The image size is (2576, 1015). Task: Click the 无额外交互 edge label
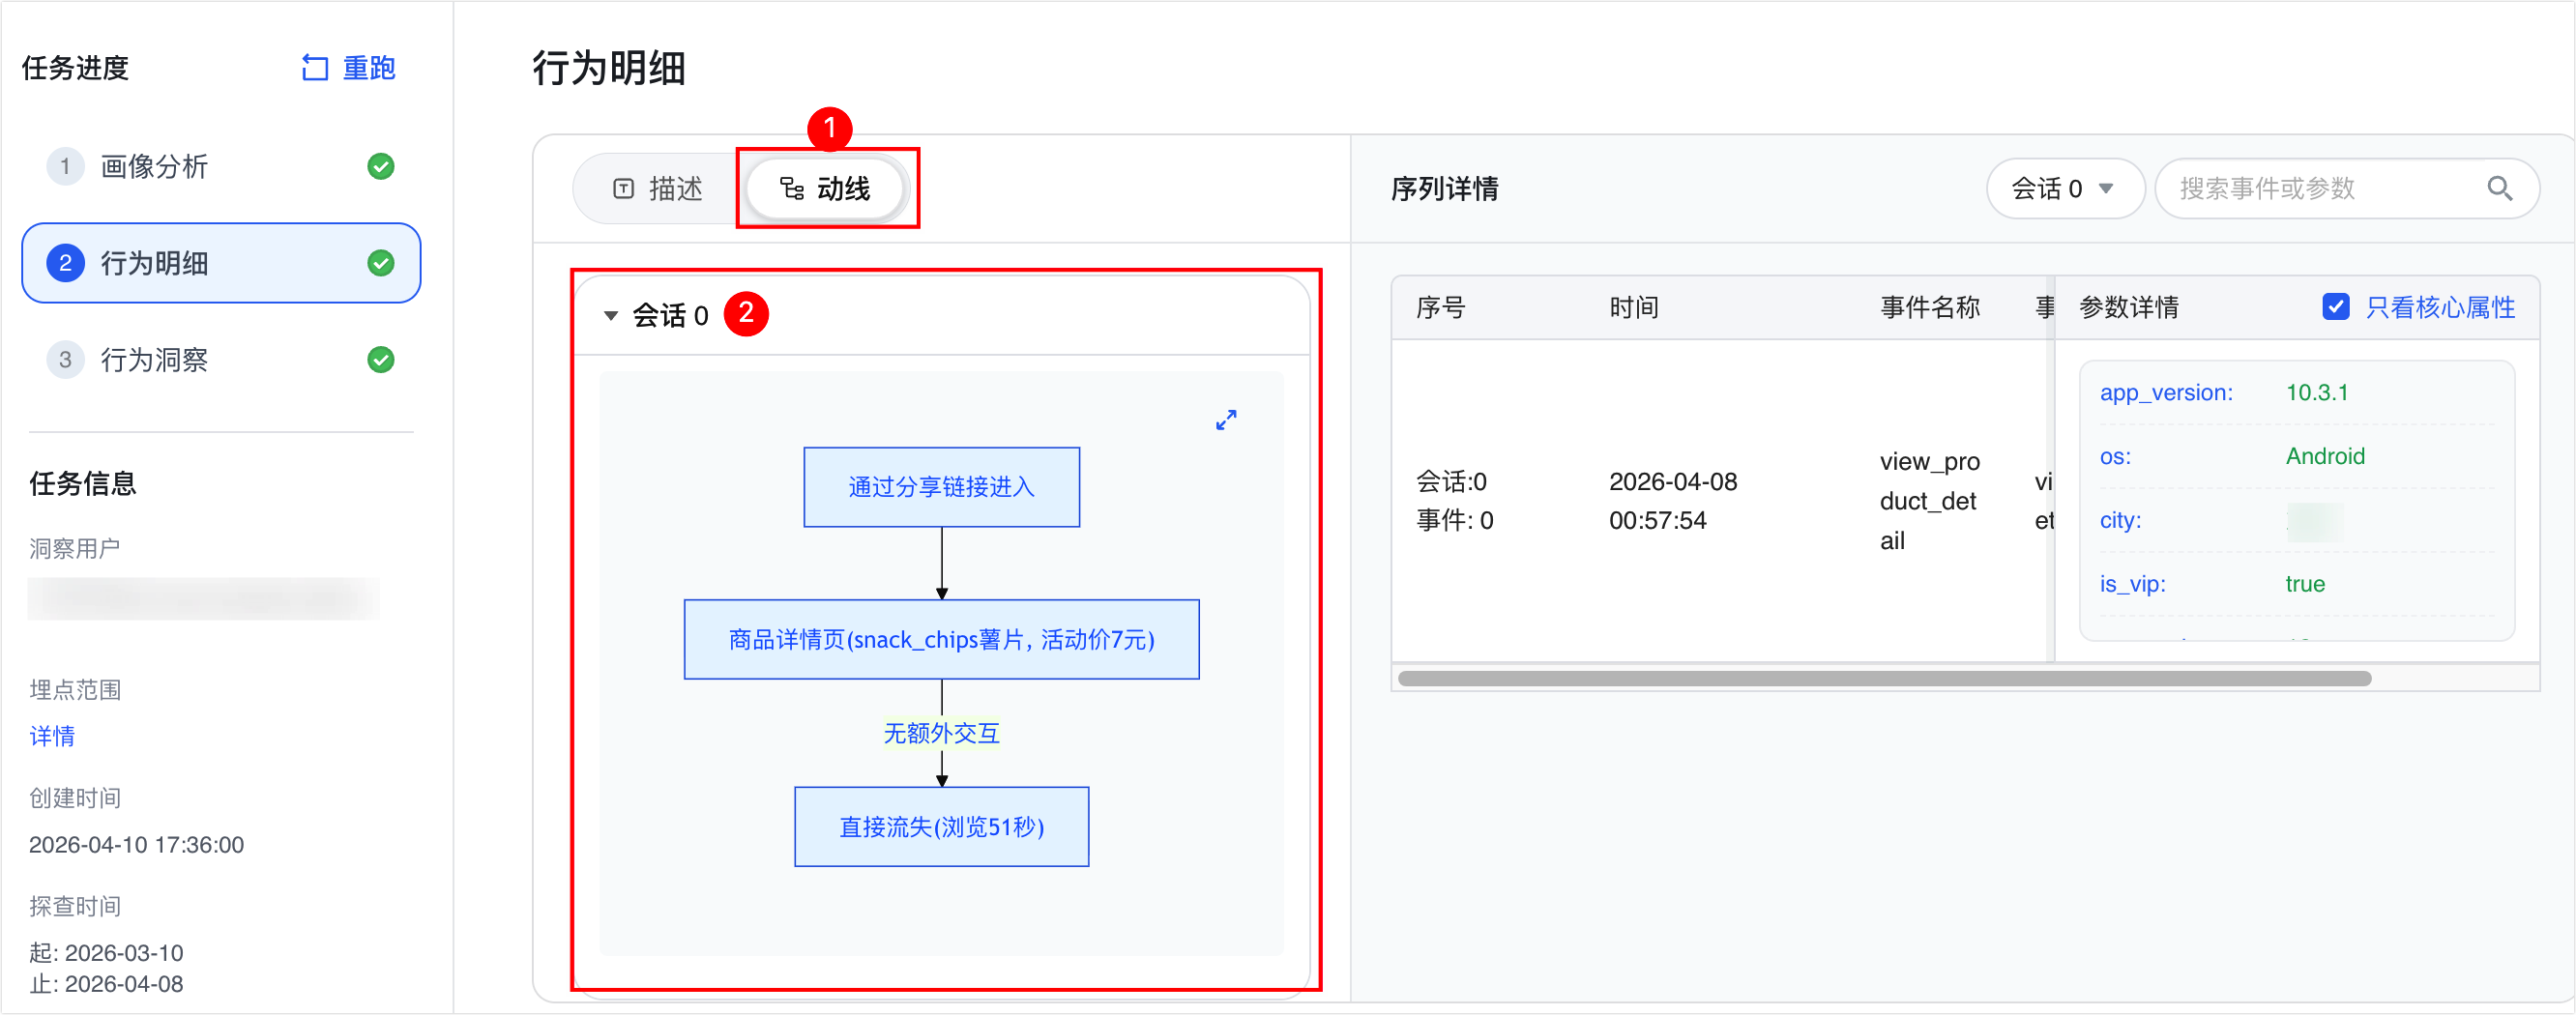941,734
